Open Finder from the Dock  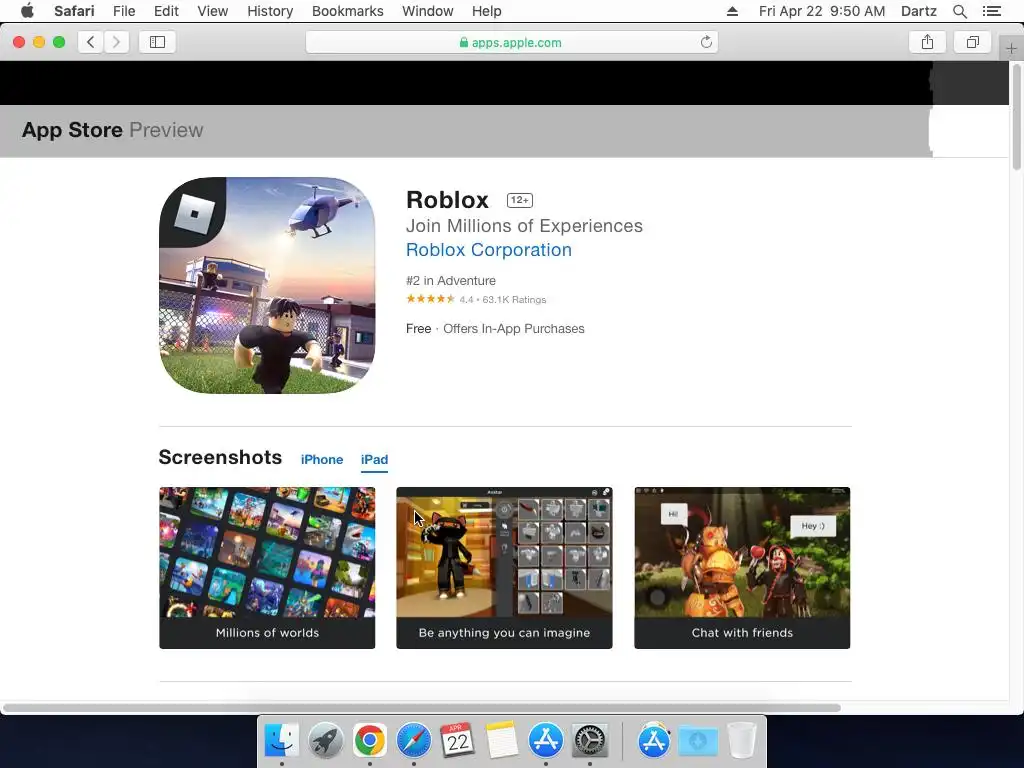pos(281,740)
